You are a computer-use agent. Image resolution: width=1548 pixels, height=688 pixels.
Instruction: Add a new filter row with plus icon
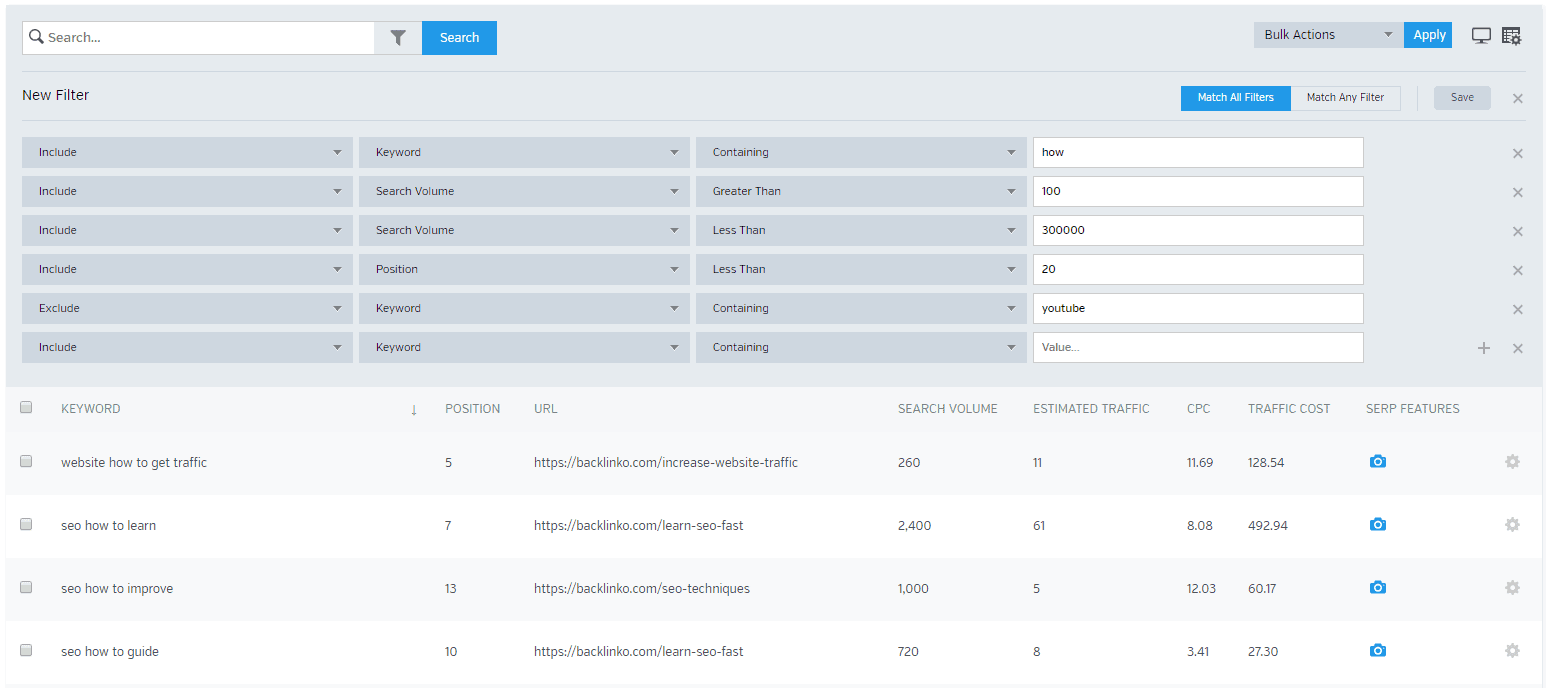(1484, 348)
